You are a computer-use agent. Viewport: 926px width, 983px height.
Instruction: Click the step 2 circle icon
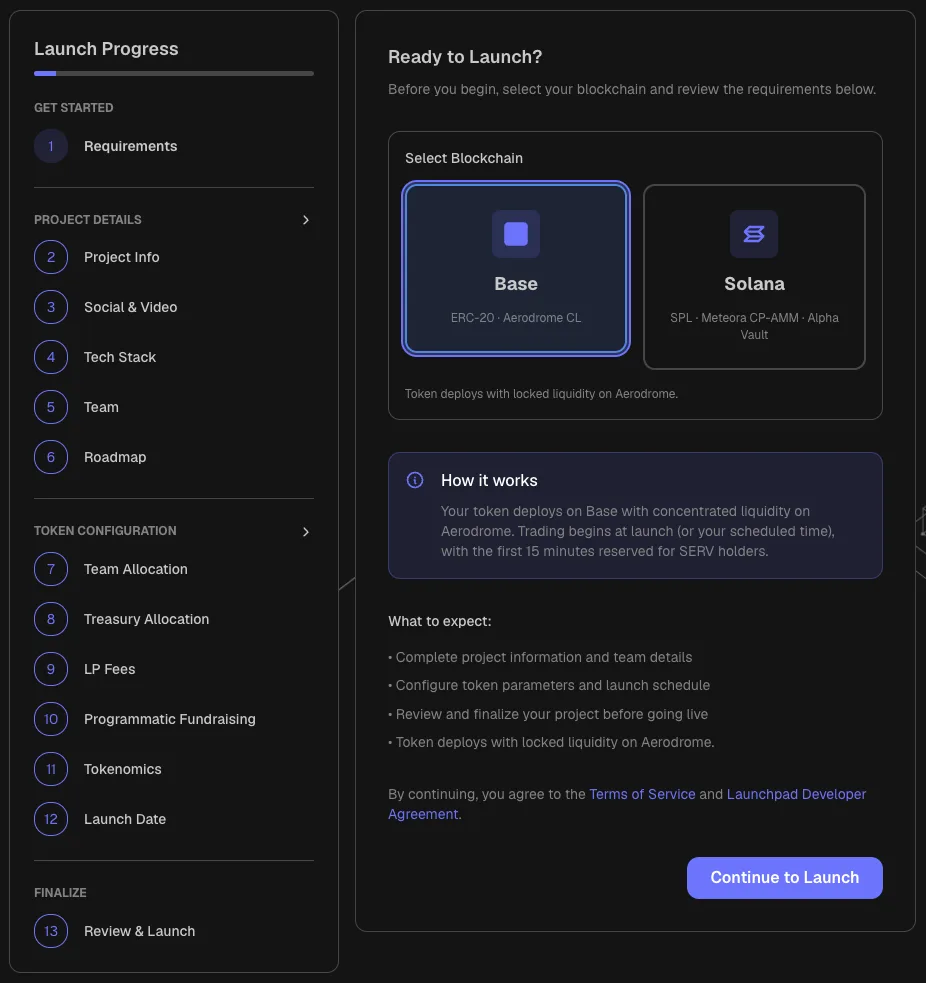[51, 257]
